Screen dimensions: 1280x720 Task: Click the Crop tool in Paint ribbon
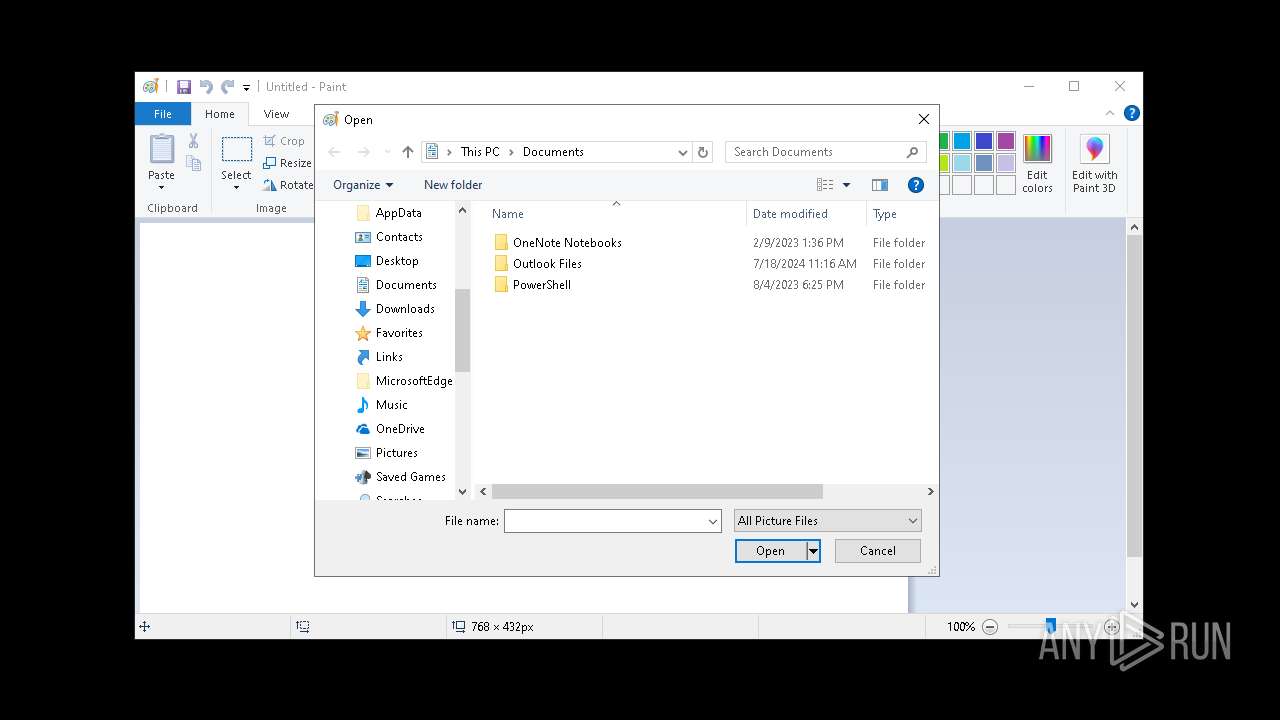(283, 141)
